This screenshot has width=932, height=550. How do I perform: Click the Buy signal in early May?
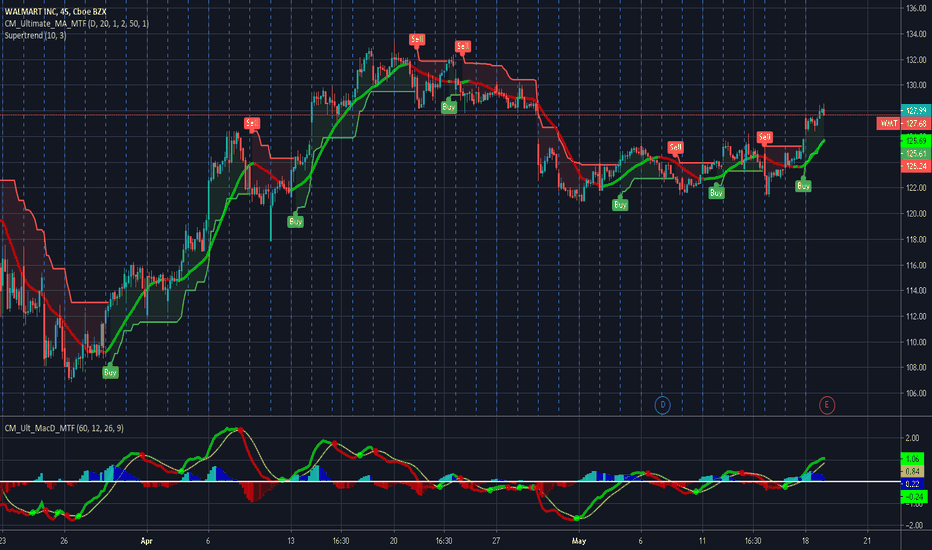(620, 205)
